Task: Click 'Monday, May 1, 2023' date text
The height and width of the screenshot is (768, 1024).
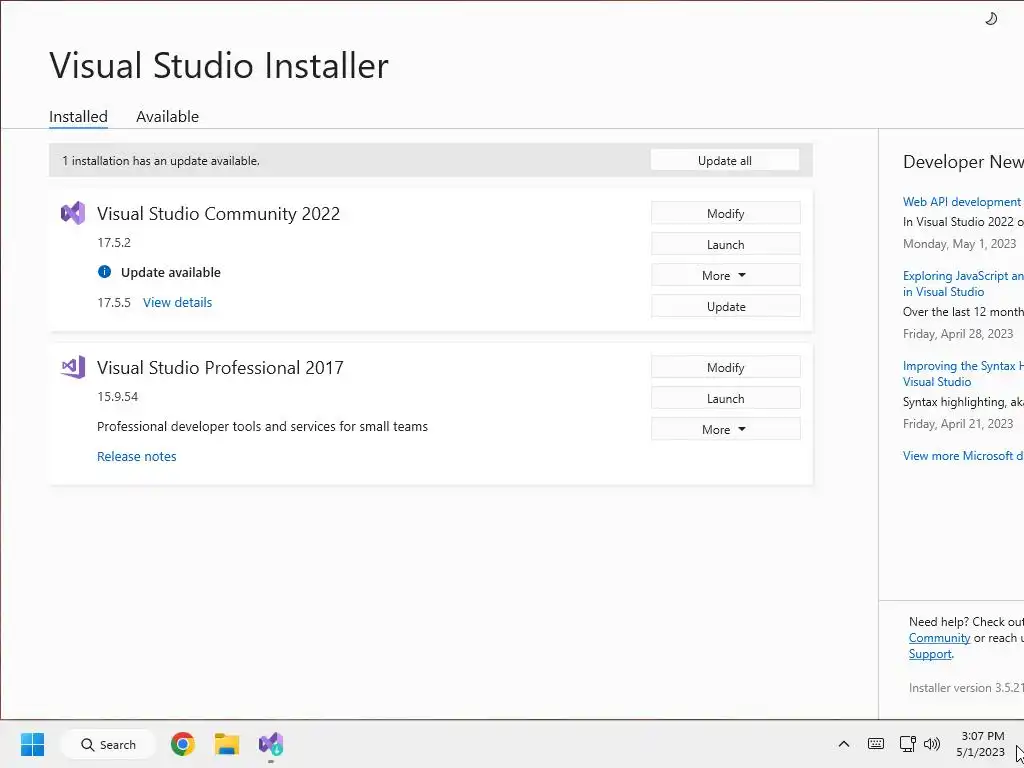Action: (959, 244)
